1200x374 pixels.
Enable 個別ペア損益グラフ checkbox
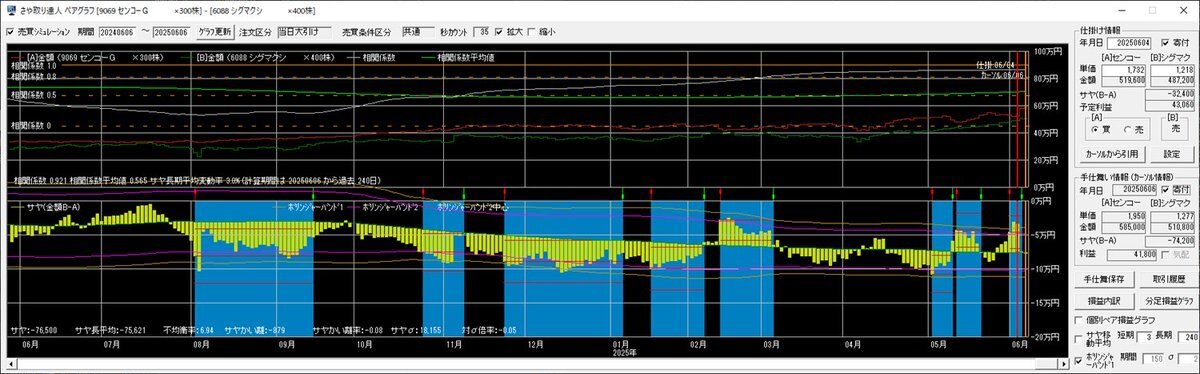click(1078, 320)
